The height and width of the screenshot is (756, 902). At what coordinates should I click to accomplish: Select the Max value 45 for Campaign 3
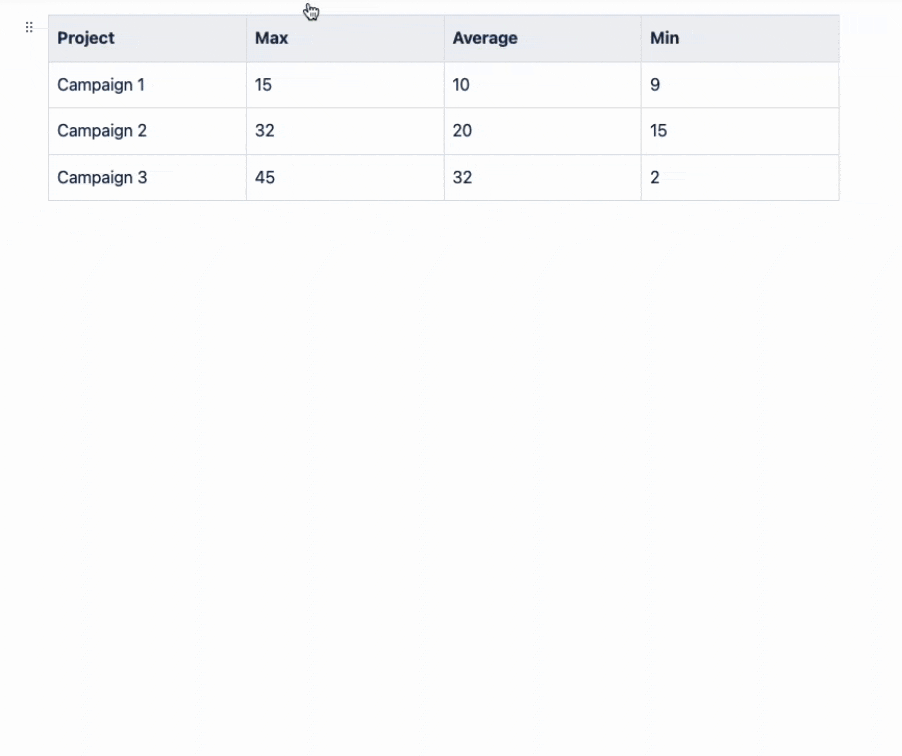pyautogui.click(x=264, y=177)
